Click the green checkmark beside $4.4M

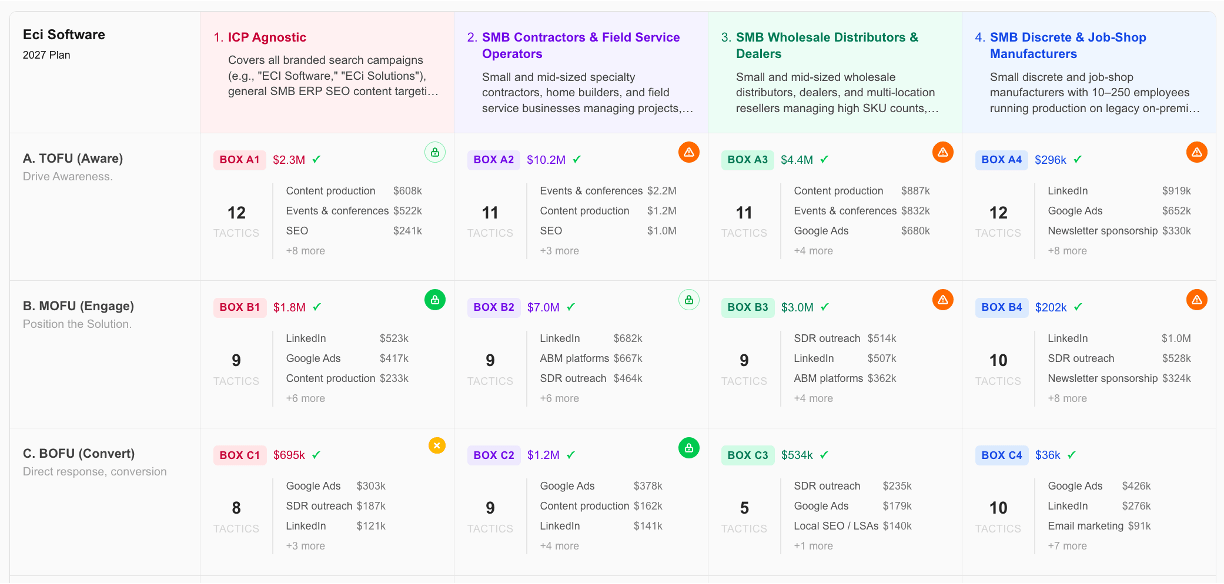pyautogui.click(x=824, y=159)
